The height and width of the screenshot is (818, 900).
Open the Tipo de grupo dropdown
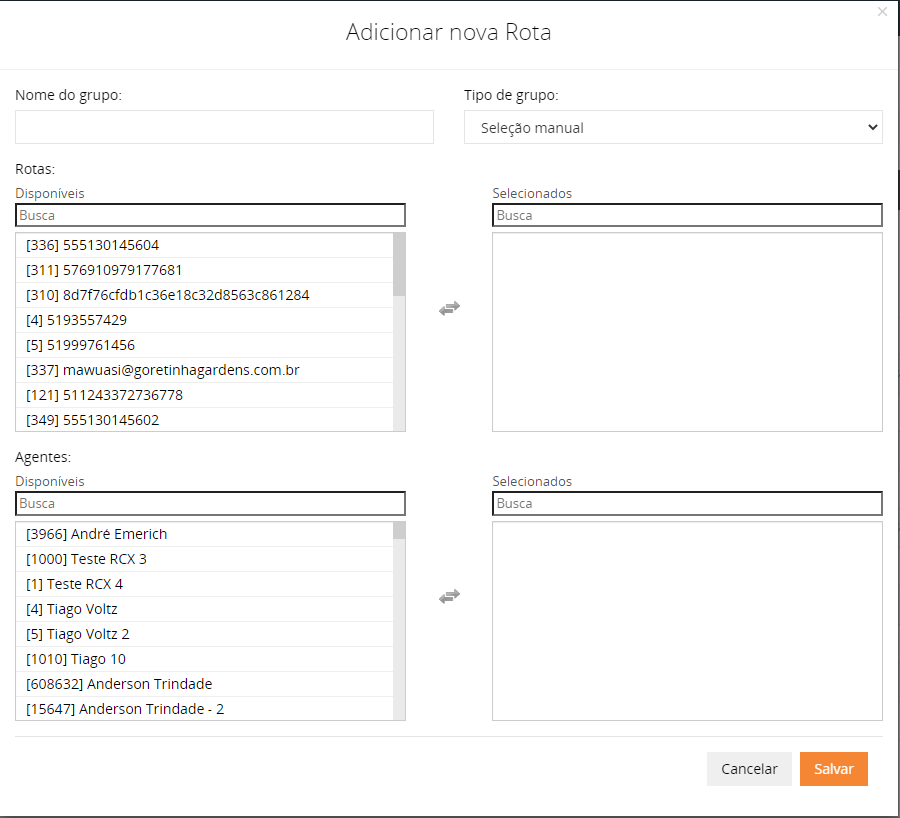click(x=673, y=127)
